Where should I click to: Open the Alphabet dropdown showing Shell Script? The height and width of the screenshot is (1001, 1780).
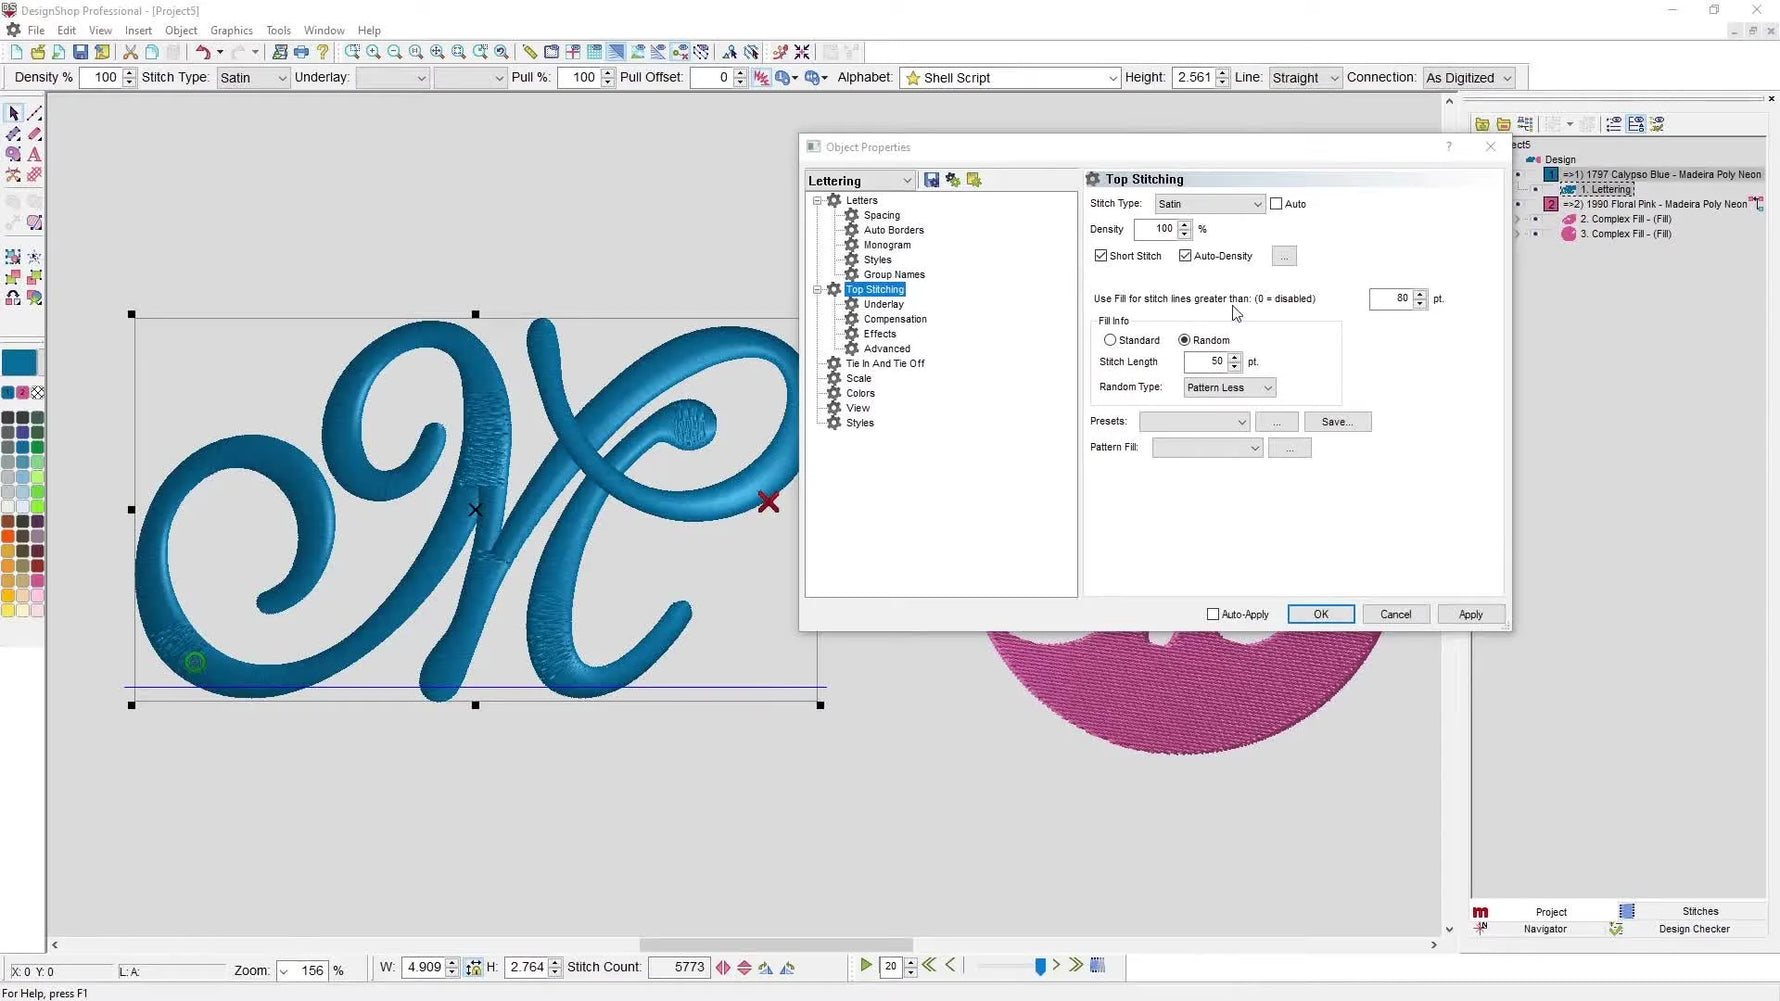1113,77
